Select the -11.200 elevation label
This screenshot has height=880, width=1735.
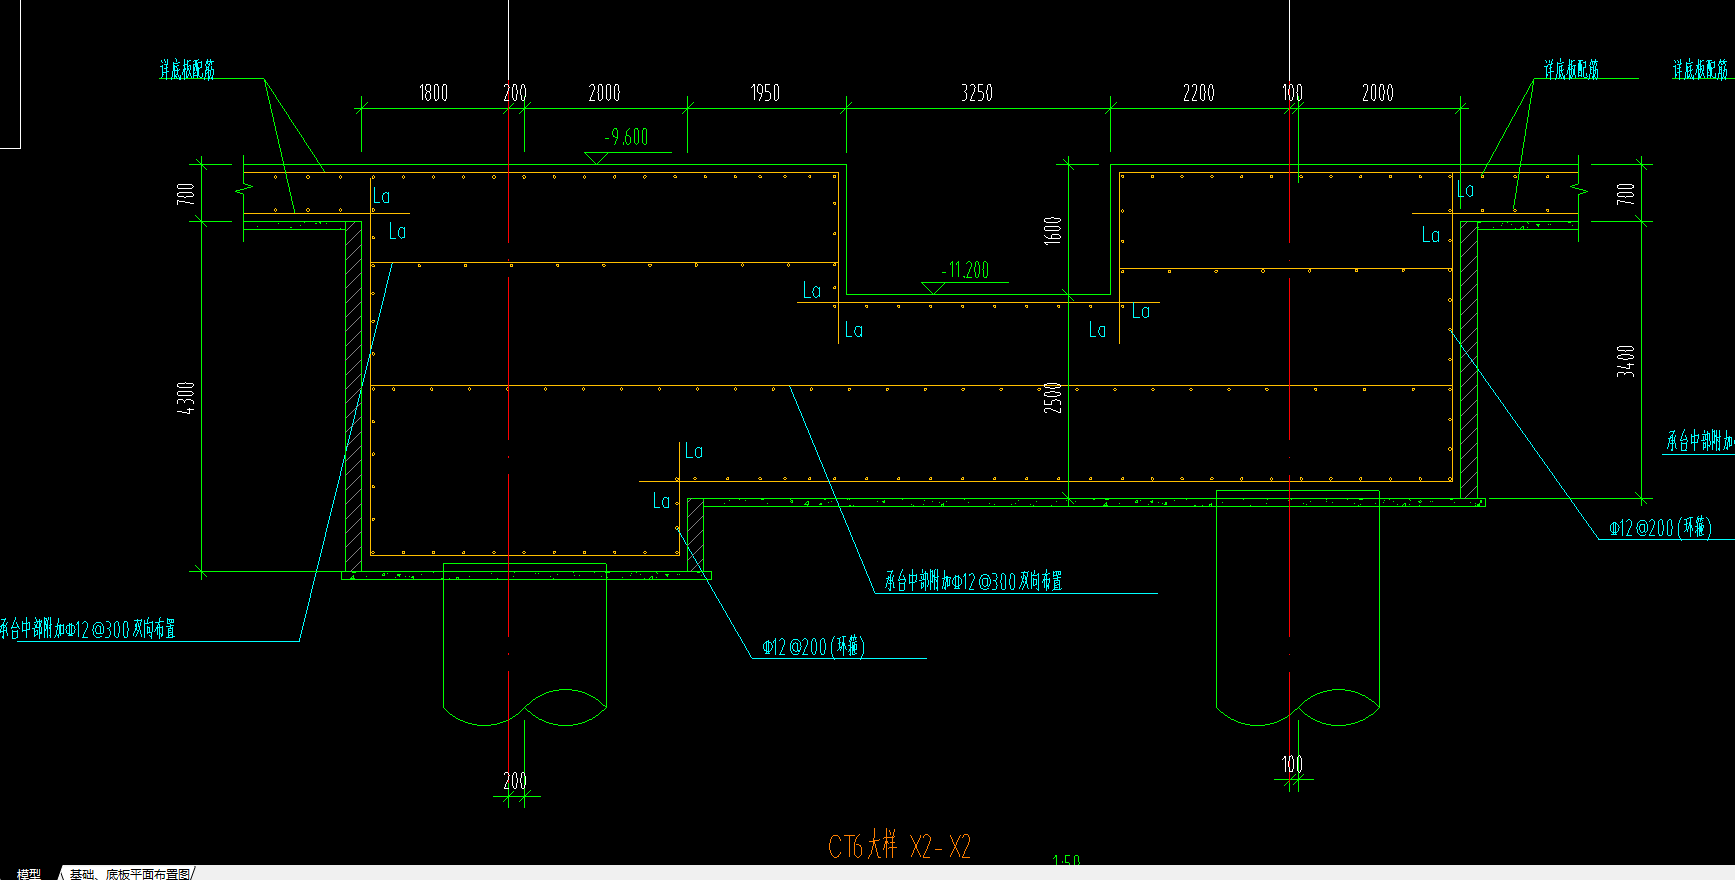(x=965, y=270)
